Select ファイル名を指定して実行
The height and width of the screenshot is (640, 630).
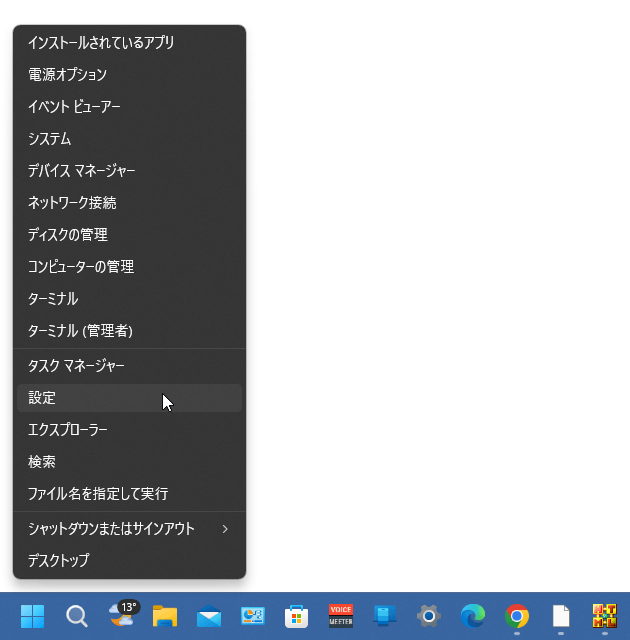(129, 494)
